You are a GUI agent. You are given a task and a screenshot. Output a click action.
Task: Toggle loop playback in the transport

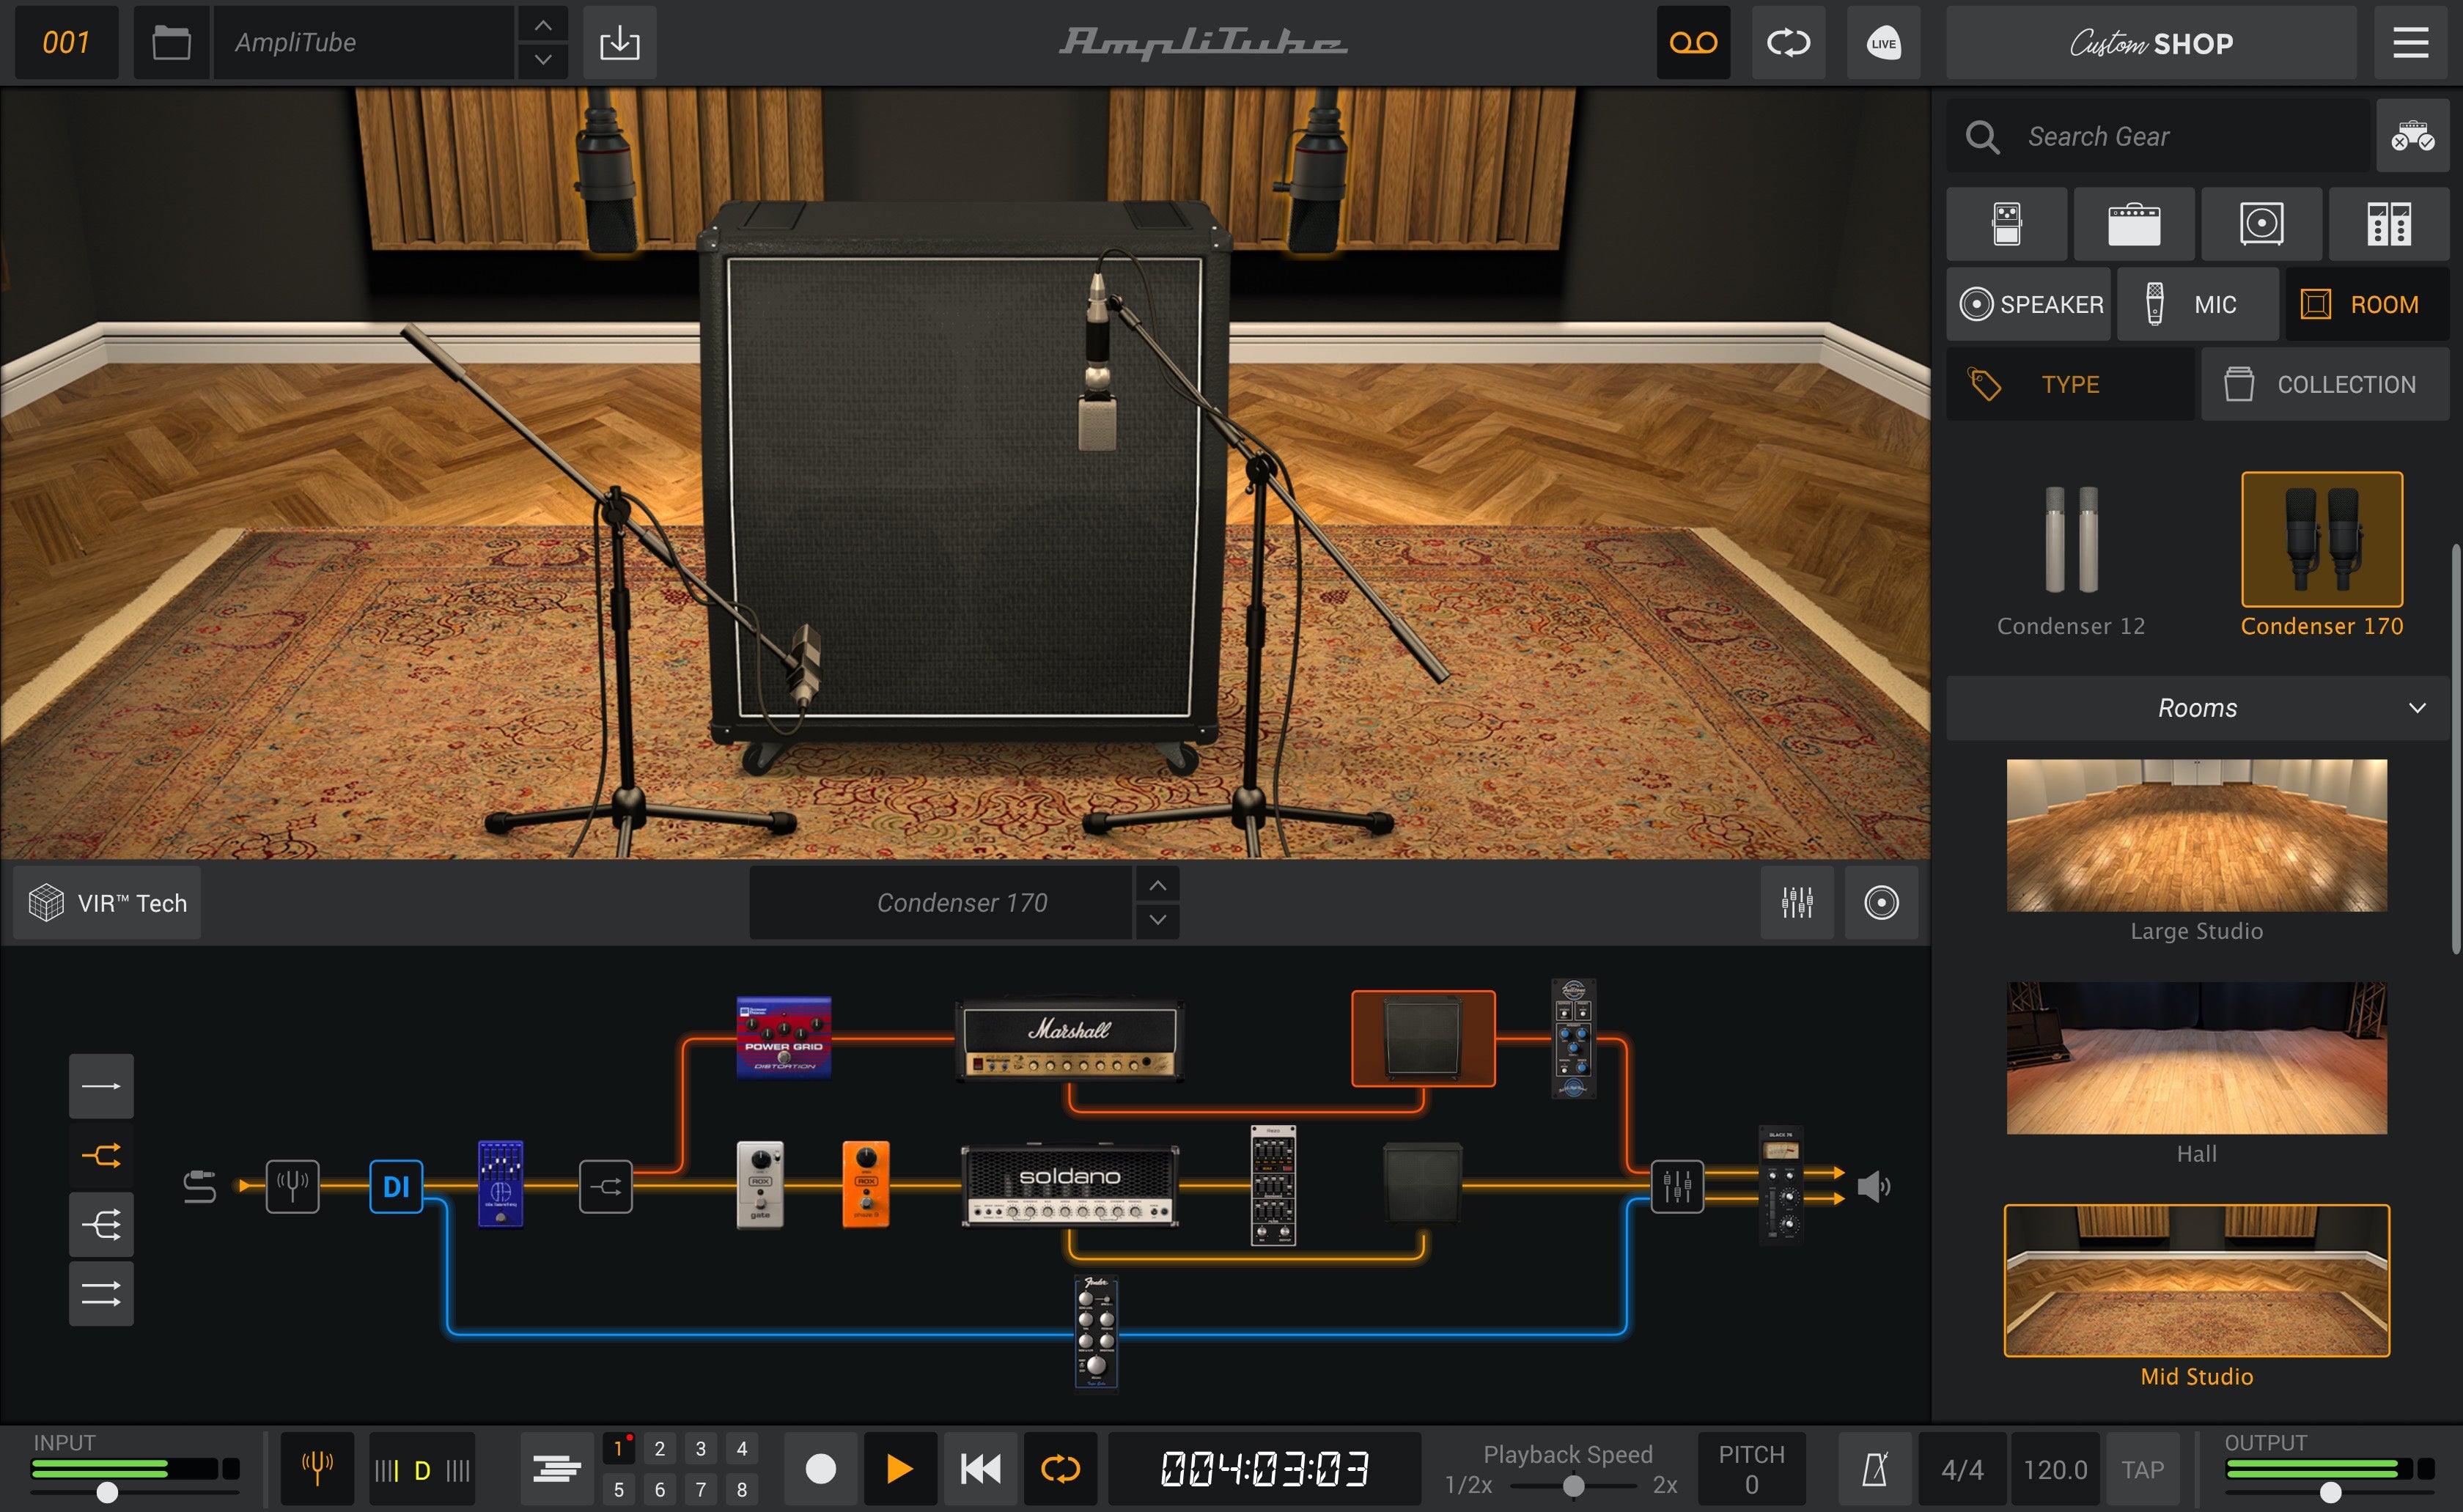(1060, 1467)
